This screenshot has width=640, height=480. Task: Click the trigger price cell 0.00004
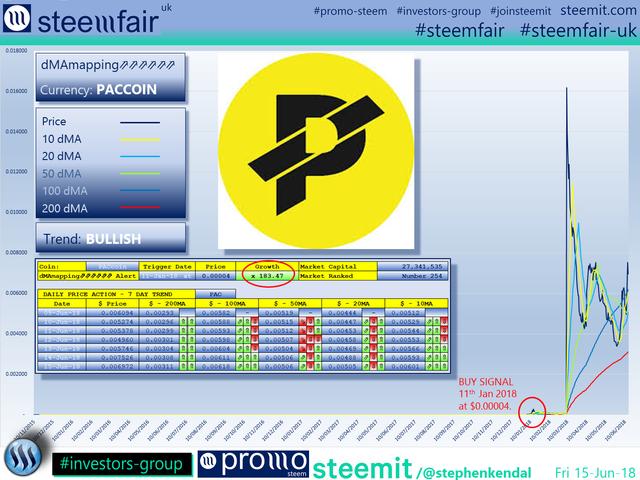(216, 276)
